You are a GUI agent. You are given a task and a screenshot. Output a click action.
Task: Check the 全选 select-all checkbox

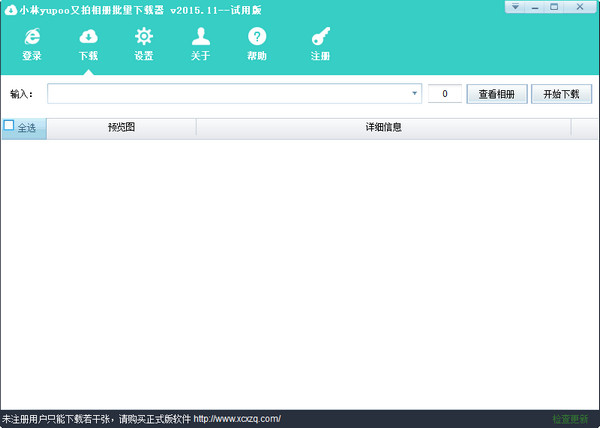point(10,127)
